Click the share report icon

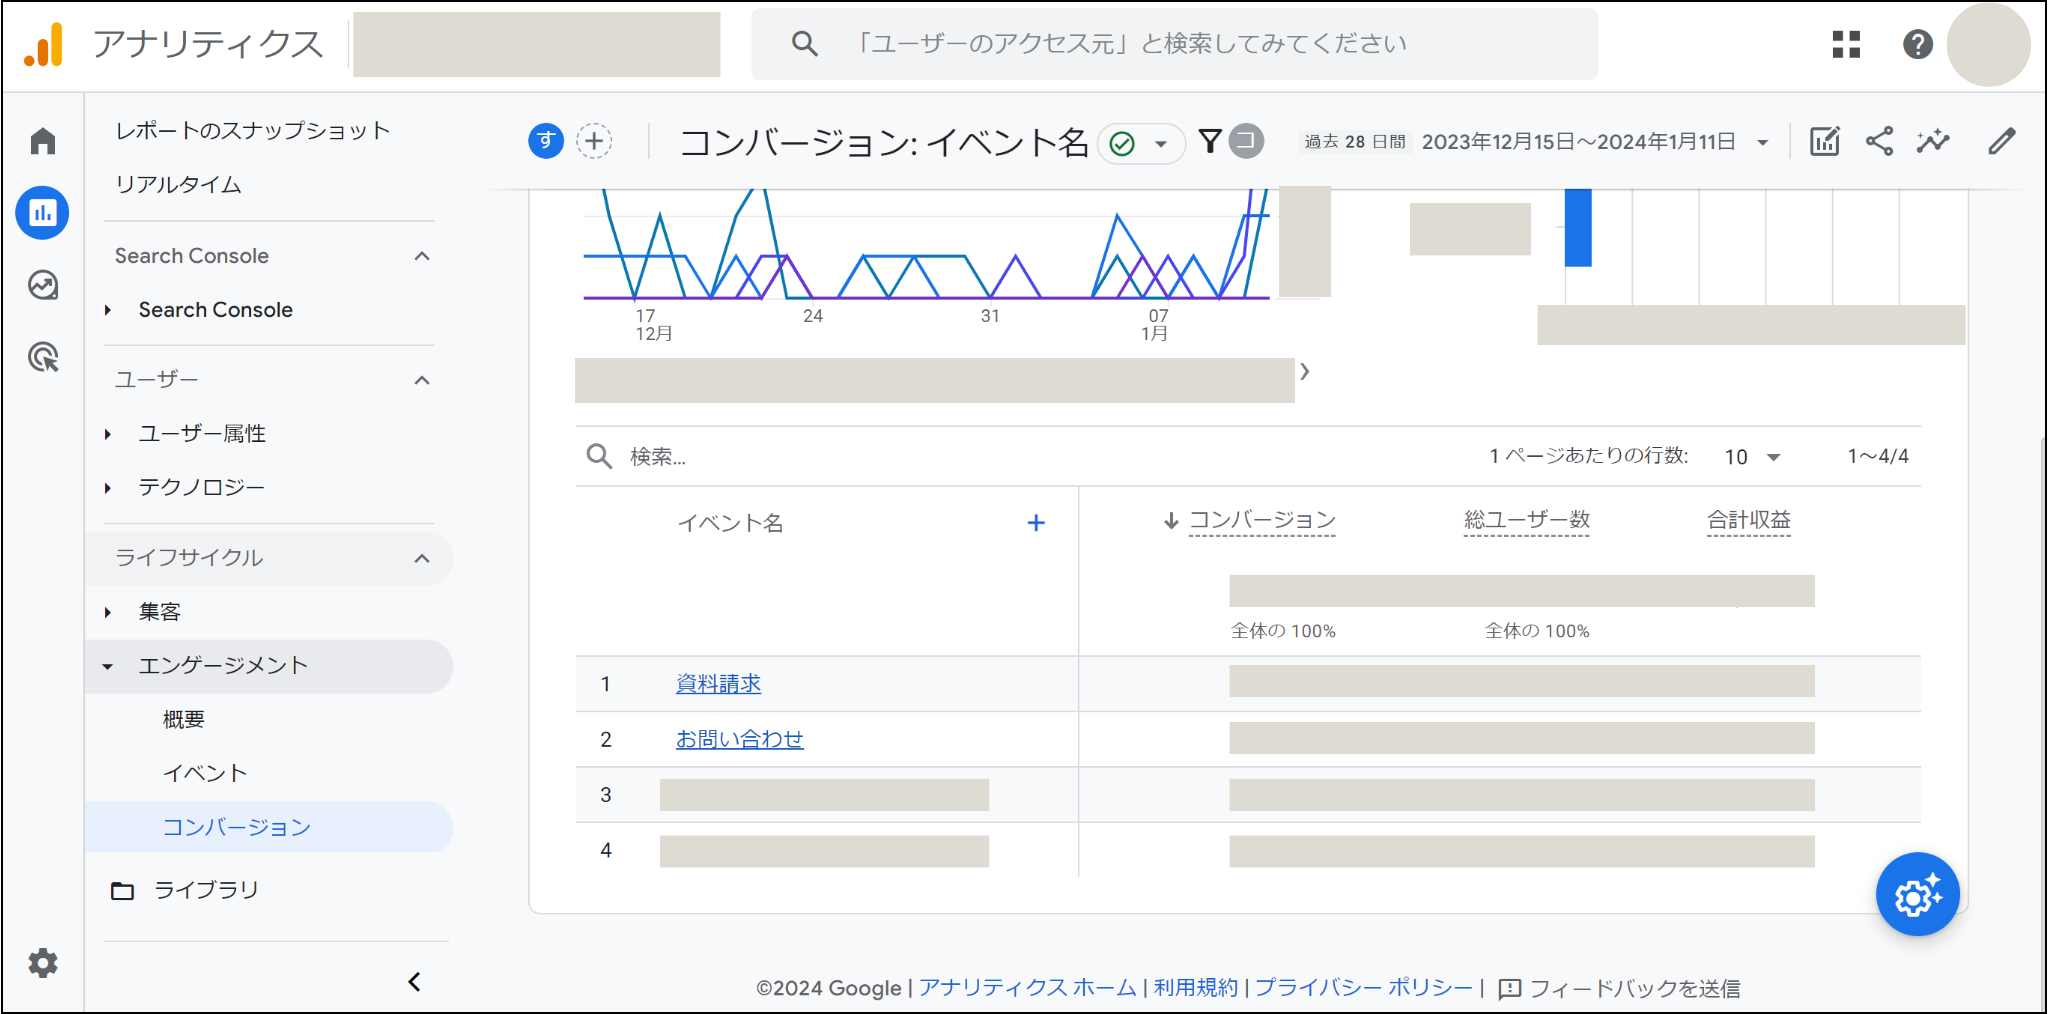[1879, 141]
